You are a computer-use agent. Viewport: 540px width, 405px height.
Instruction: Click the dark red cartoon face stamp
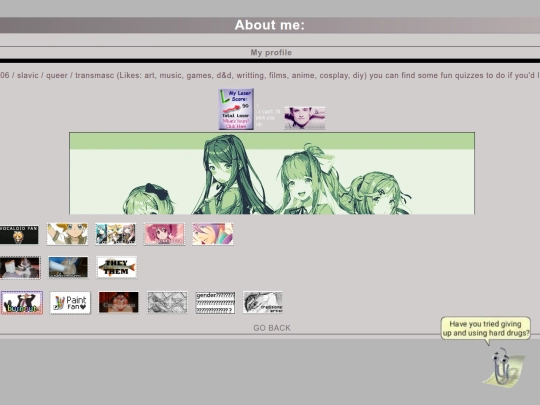(x=118, y=302)
